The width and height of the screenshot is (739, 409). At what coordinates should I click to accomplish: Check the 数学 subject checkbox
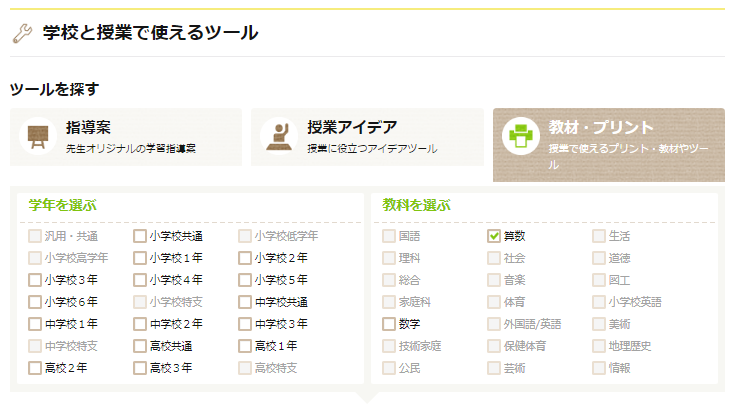[389, 324]
